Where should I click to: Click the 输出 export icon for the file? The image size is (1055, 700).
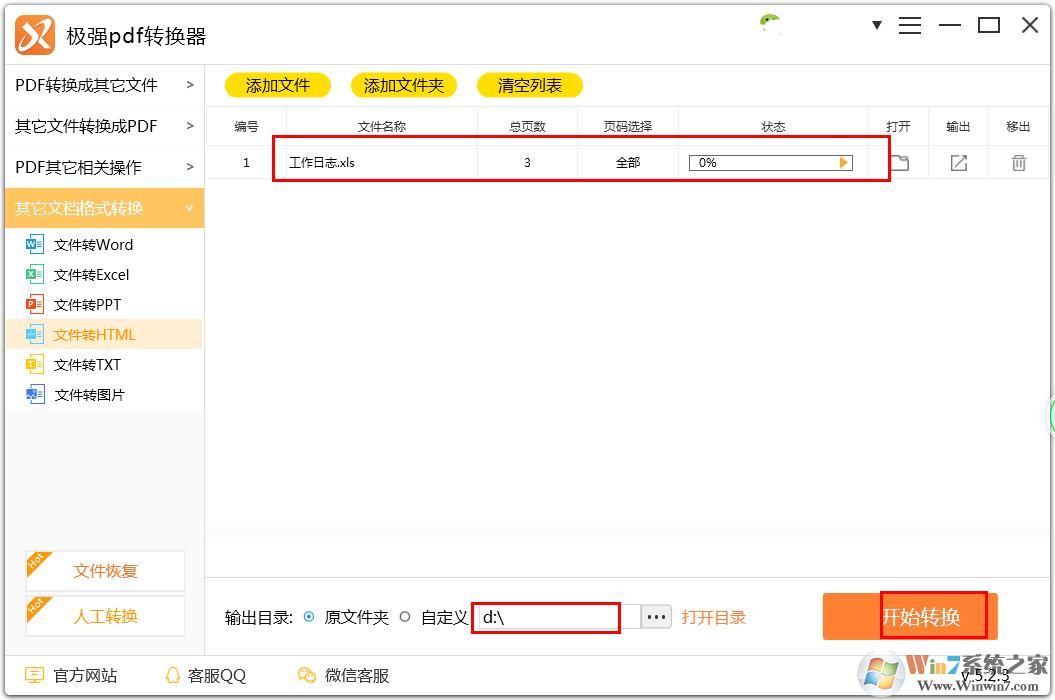(x=958, y=161)
